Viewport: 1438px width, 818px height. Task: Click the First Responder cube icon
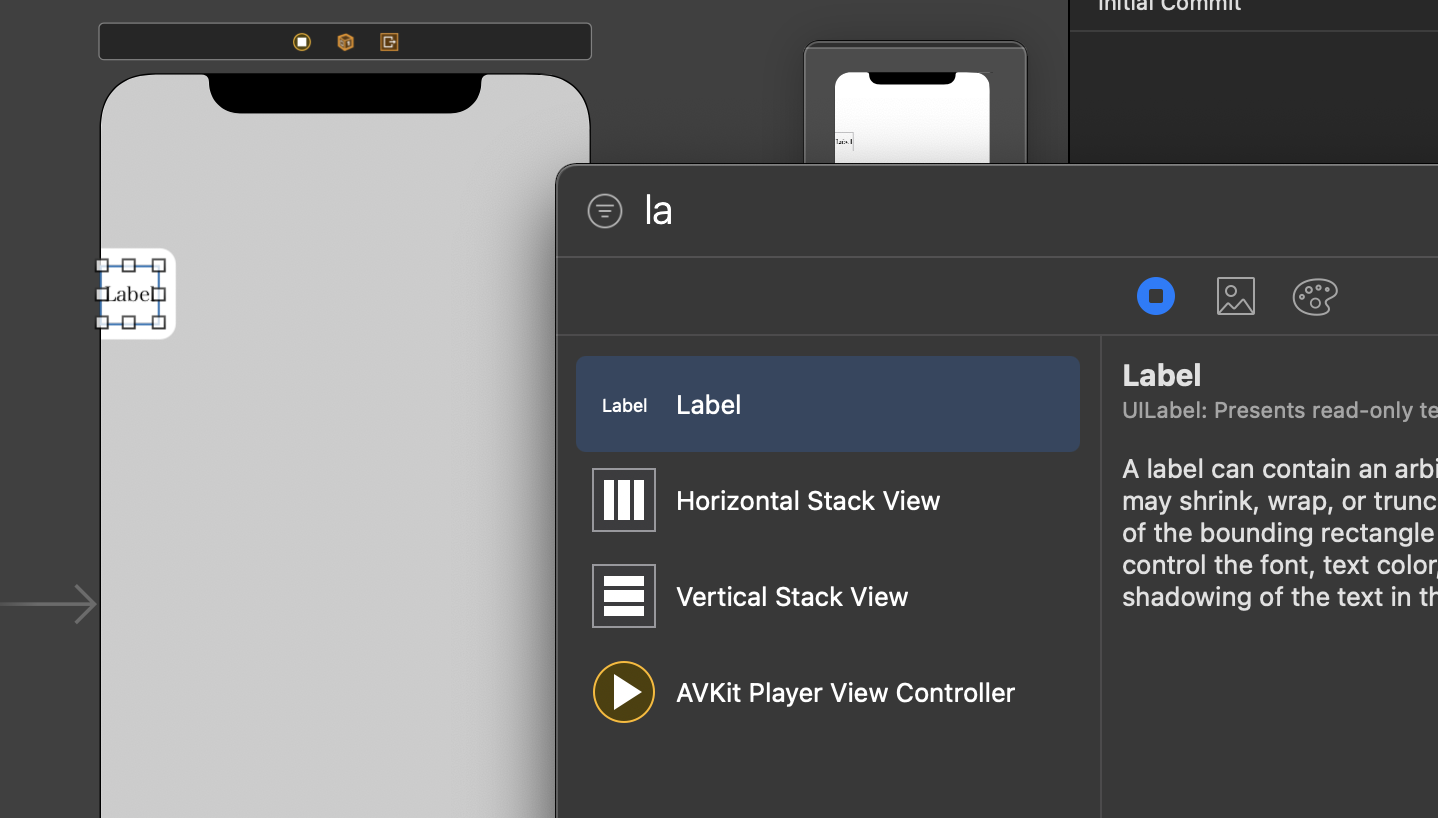tap(346, 42)
